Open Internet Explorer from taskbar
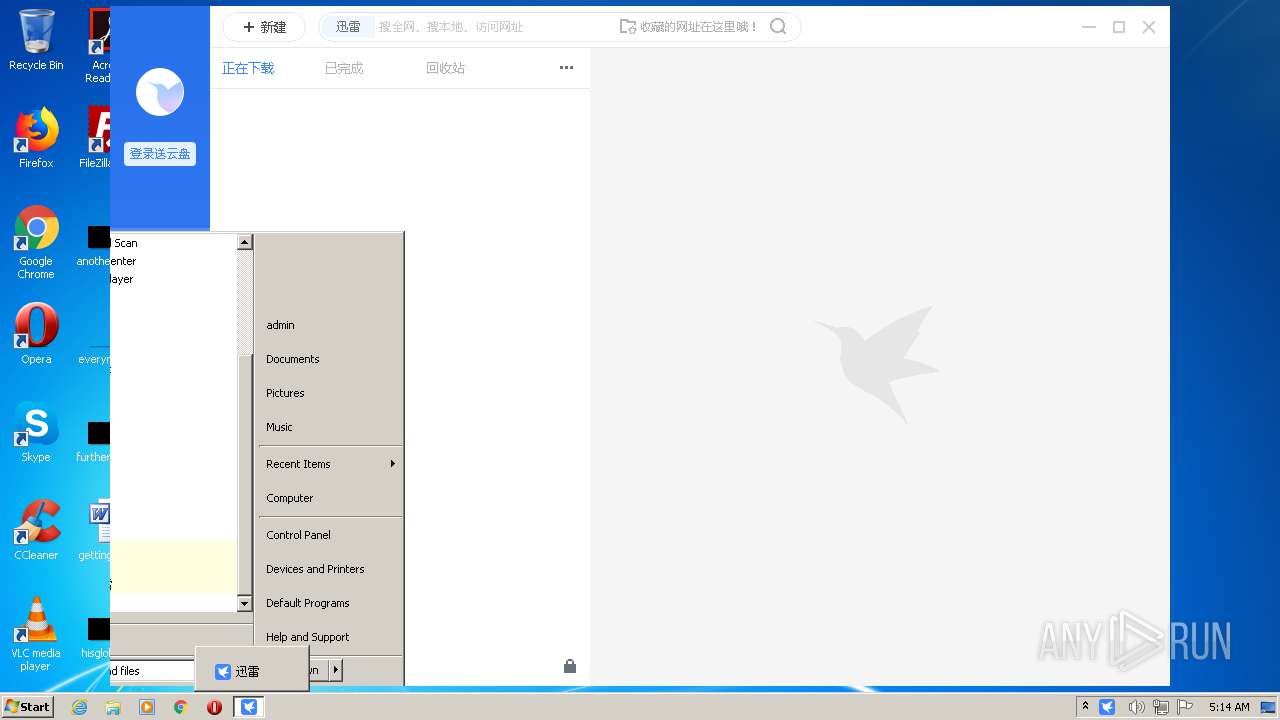This screenshot has height=720, width=1280. [79, 707]
